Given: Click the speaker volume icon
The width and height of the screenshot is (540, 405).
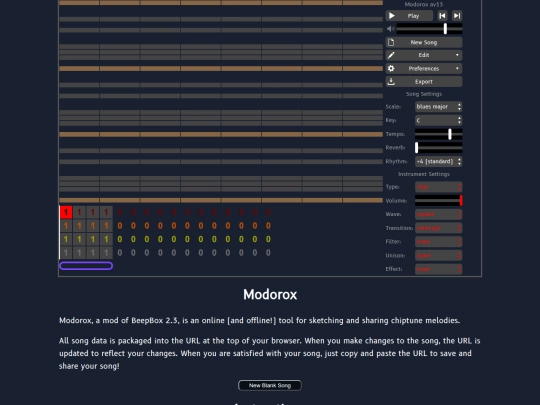Looking at the screenshot, I should 391,29.
